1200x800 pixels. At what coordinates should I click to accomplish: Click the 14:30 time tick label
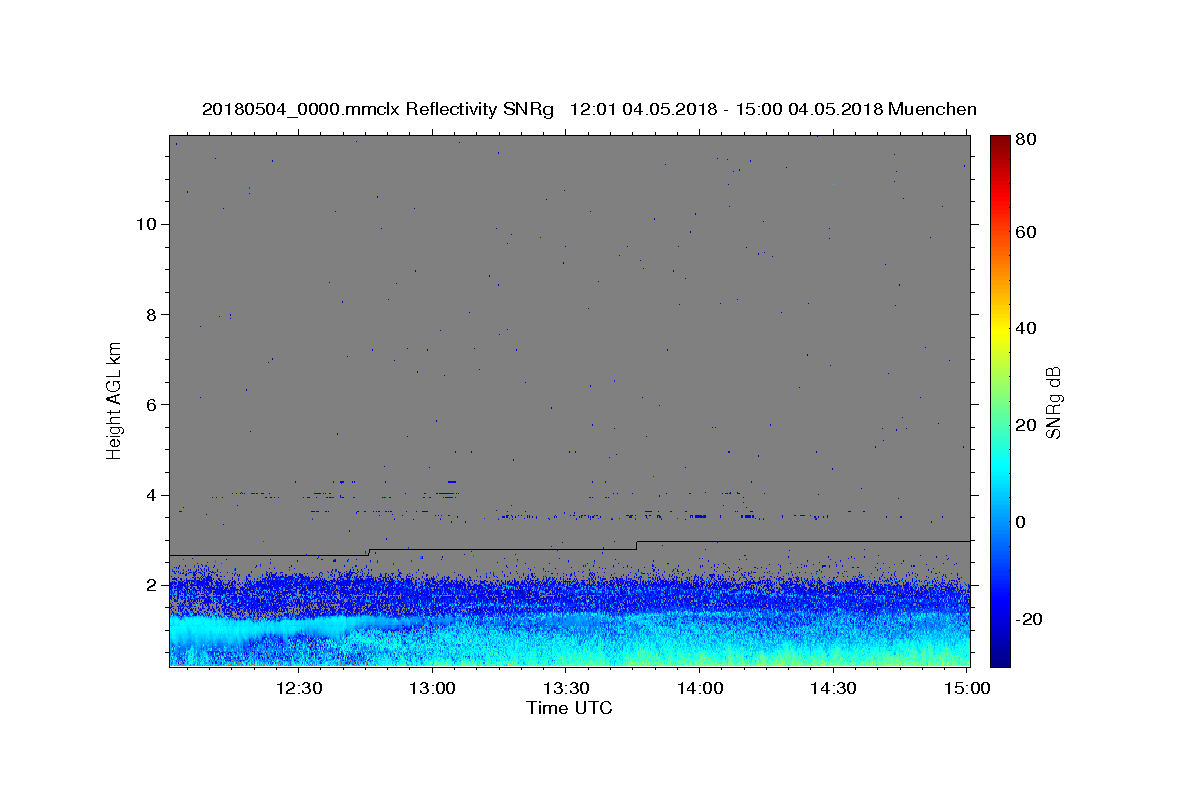tap(832, 688)
